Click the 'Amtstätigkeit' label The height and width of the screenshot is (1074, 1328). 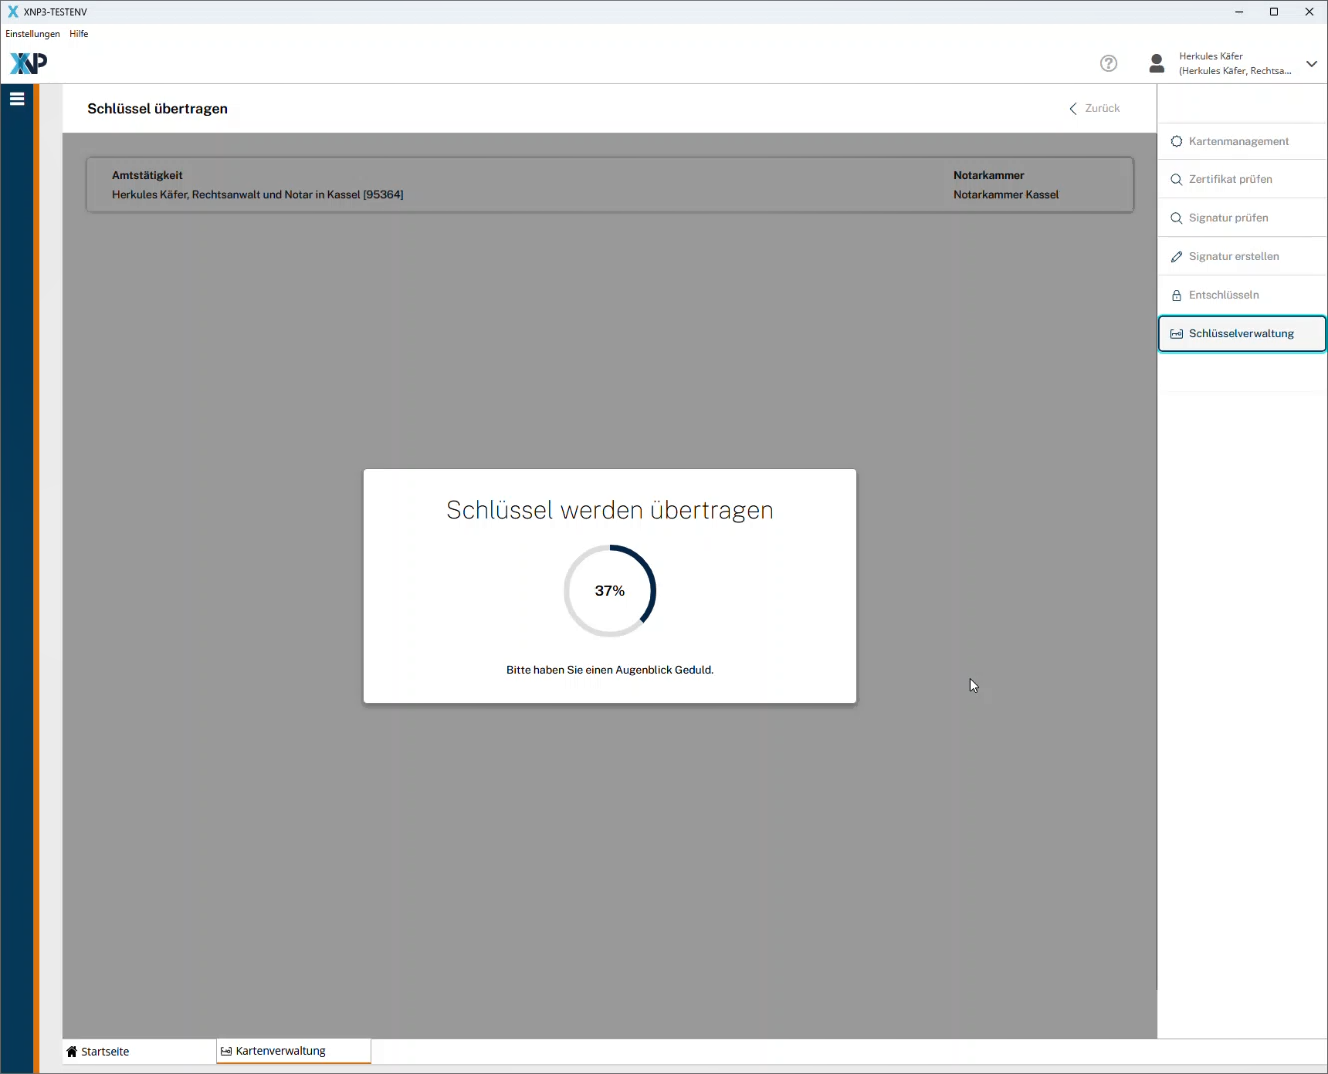[147, 175]
